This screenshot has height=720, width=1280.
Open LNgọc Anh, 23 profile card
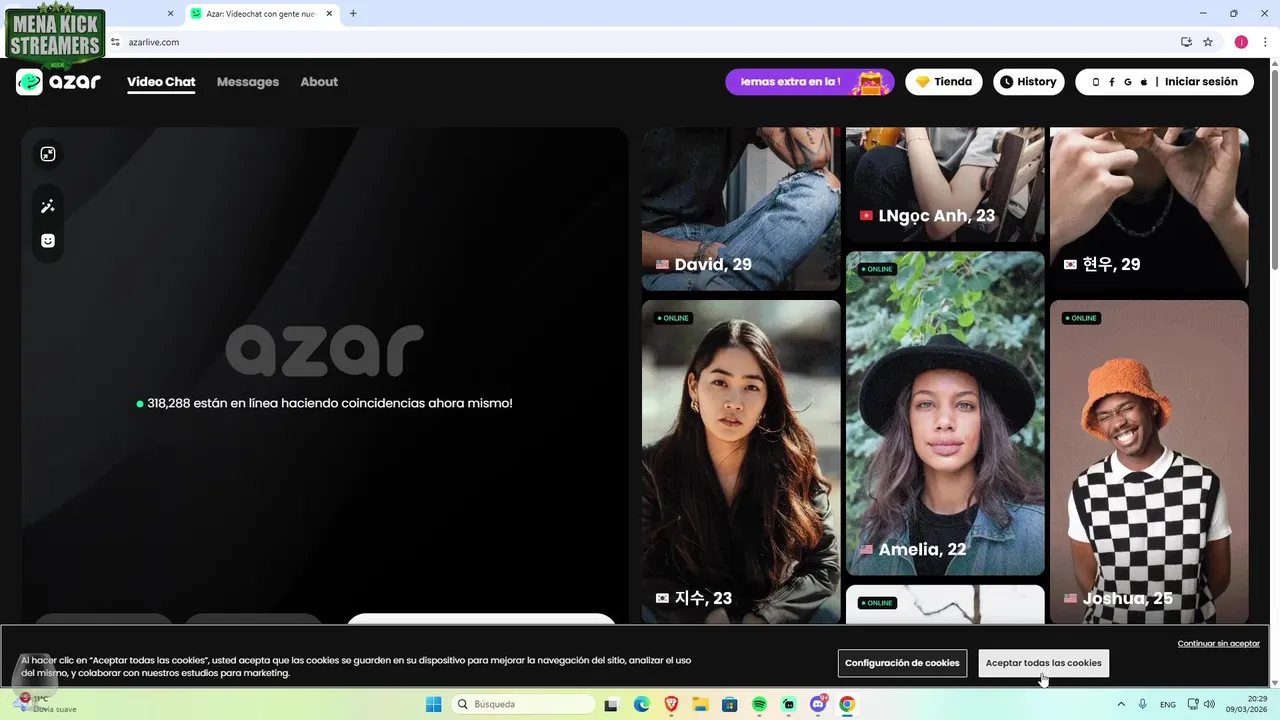tap(945, 184)
